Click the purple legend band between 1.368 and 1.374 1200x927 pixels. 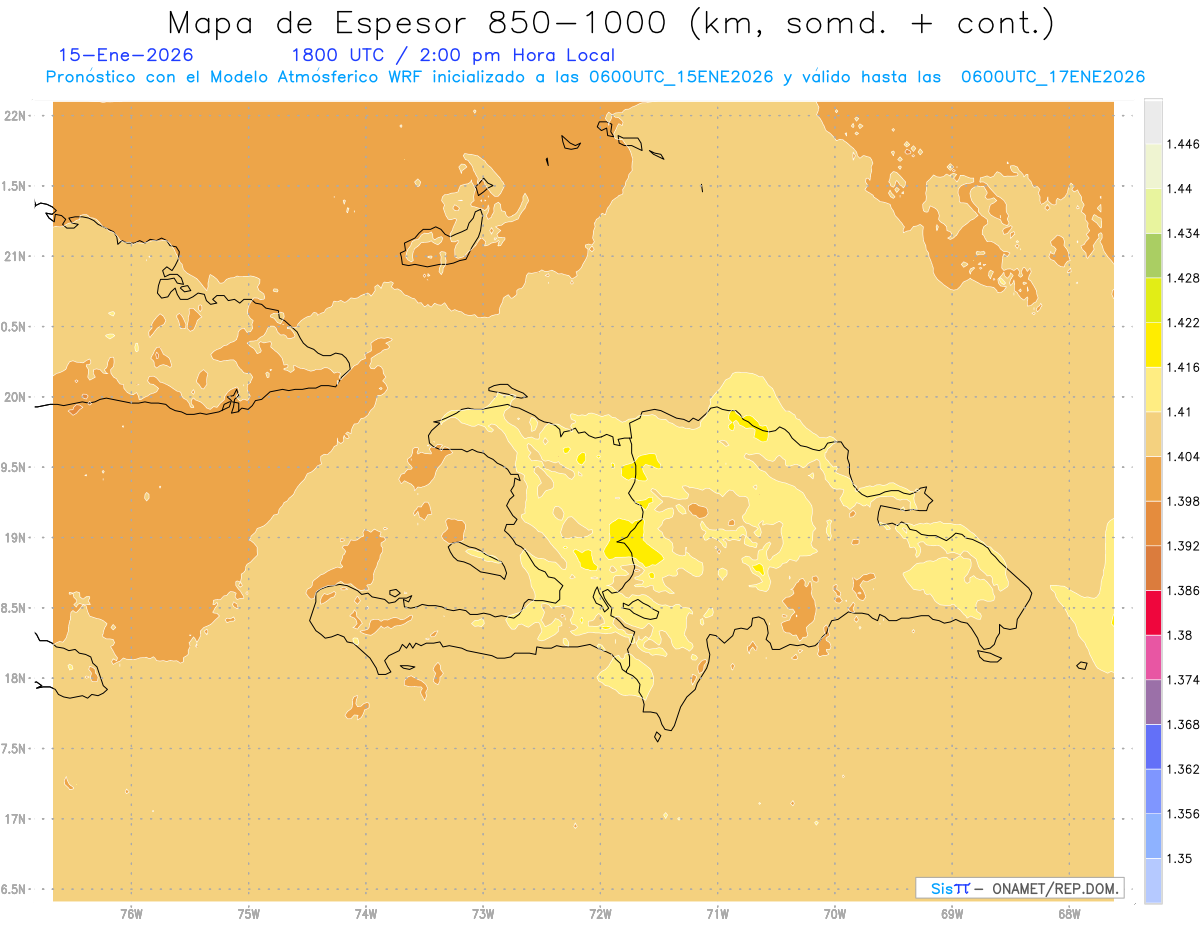(1153, 701)
